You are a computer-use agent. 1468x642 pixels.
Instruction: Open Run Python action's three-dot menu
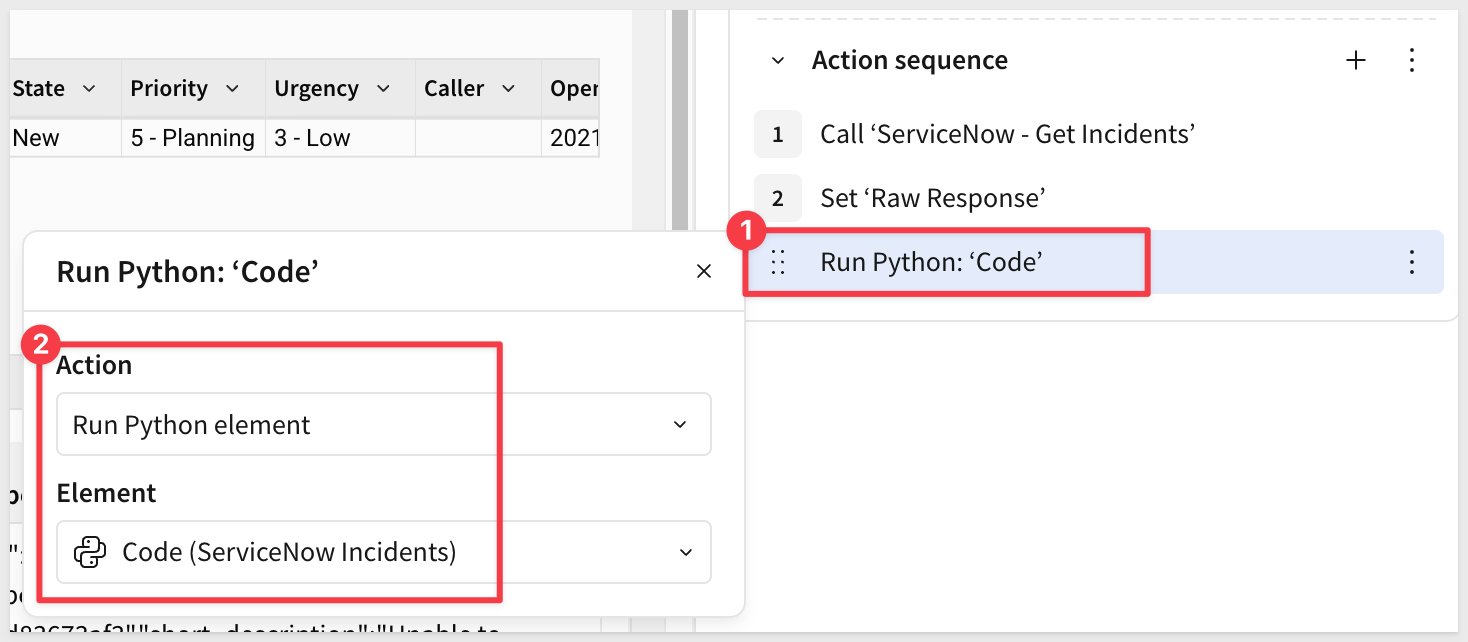coord(1412,263)
